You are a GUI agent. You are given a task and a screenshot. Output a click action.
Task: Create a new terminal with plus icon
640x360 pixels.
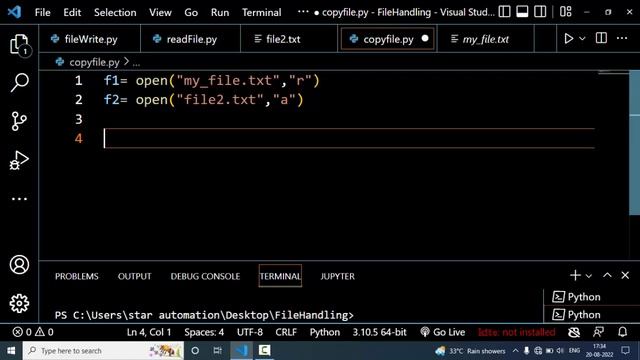click(x=575, y=276)
